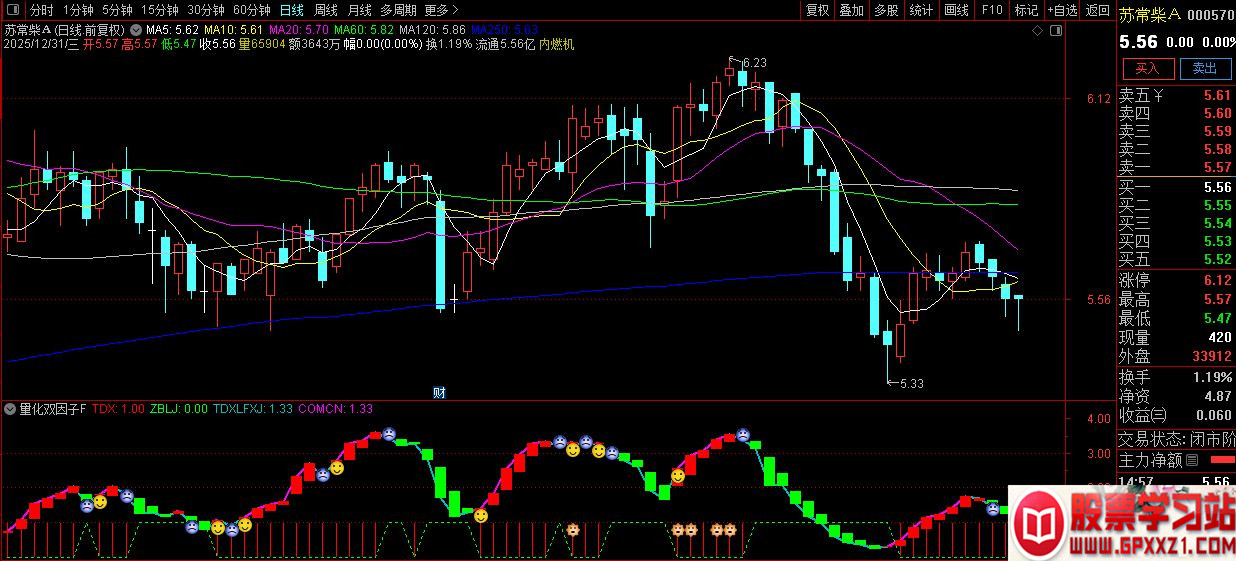Open the 画线 drawing tools

[x=957, y=10]
